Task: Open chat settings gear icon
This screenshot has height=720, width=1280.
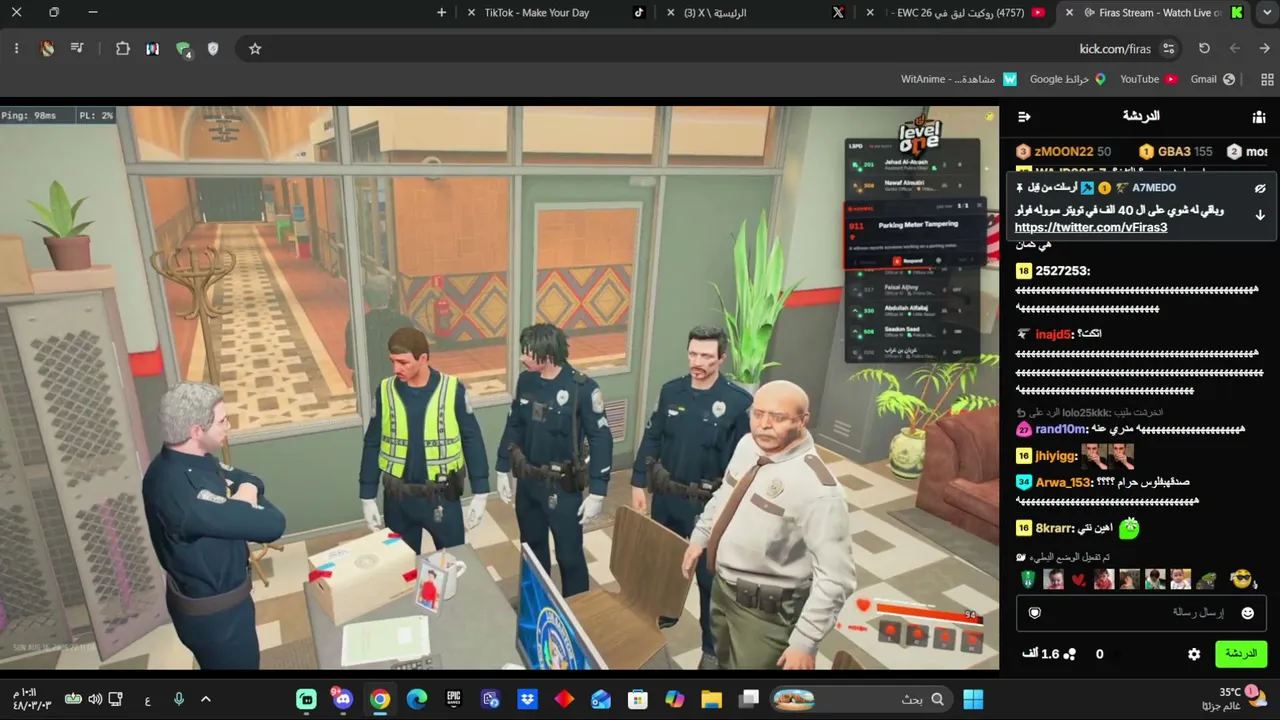Action: pyautogui.click(x=1194, y=654)
